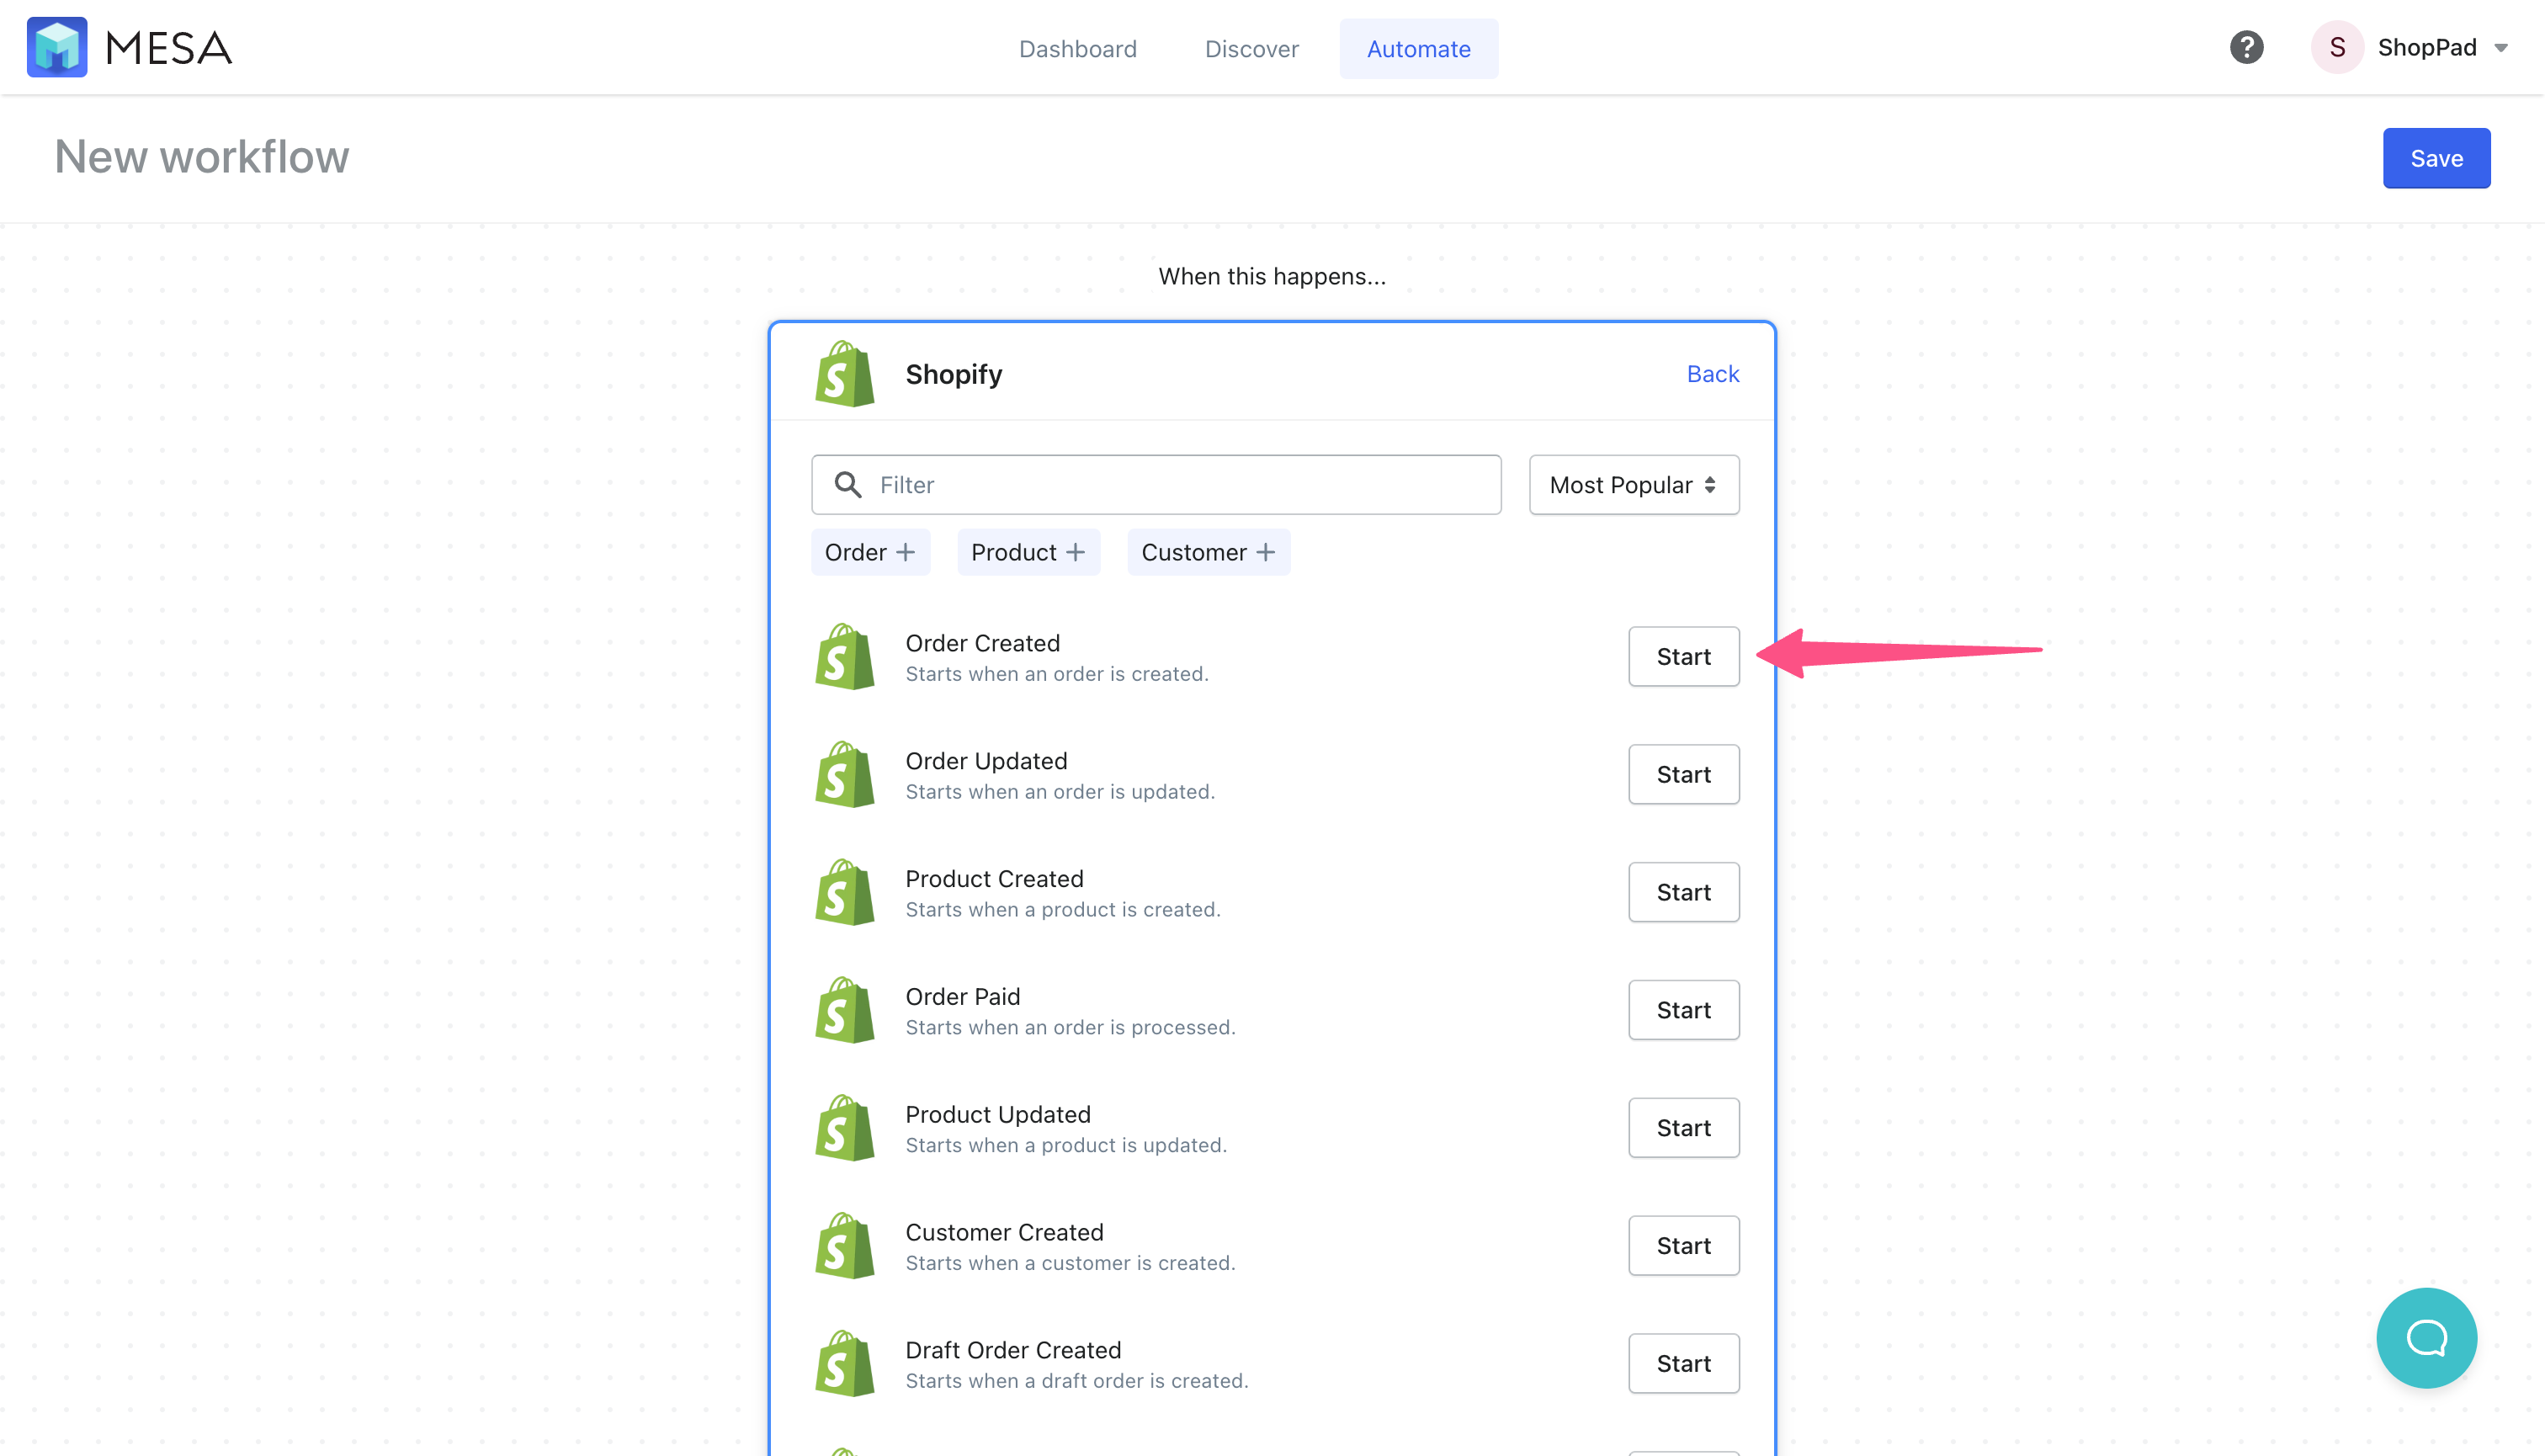Start the Product Updated trigger
The height and width of the screenshot is (1456, 2545).
[x=1683, y=1129]
